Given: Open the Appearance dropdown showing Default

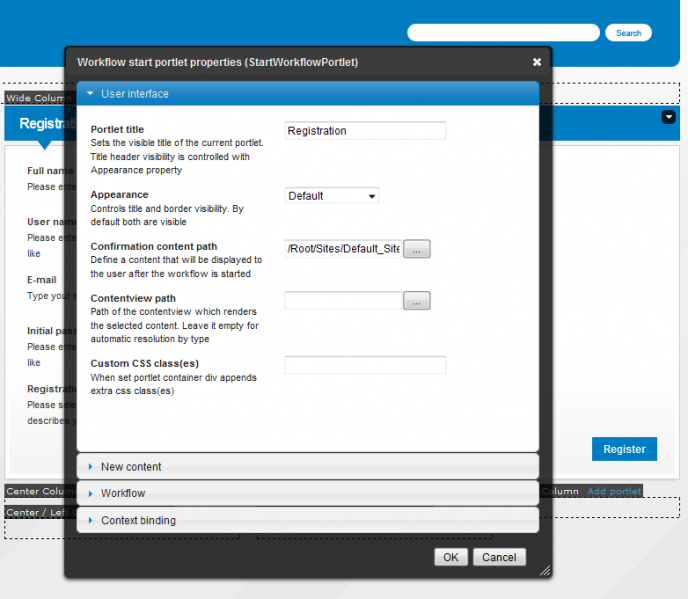Looking at the screenshot, I should coord(332,196).
